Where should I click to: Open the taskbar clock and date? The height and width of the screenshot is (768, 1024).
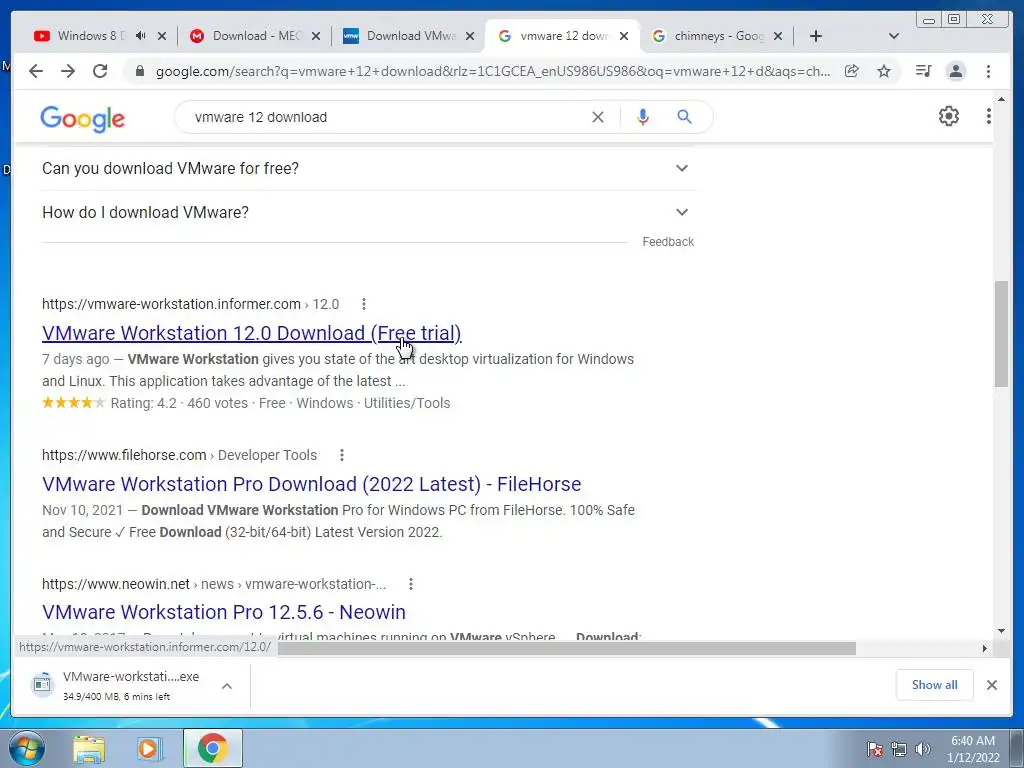click(973, 749)
